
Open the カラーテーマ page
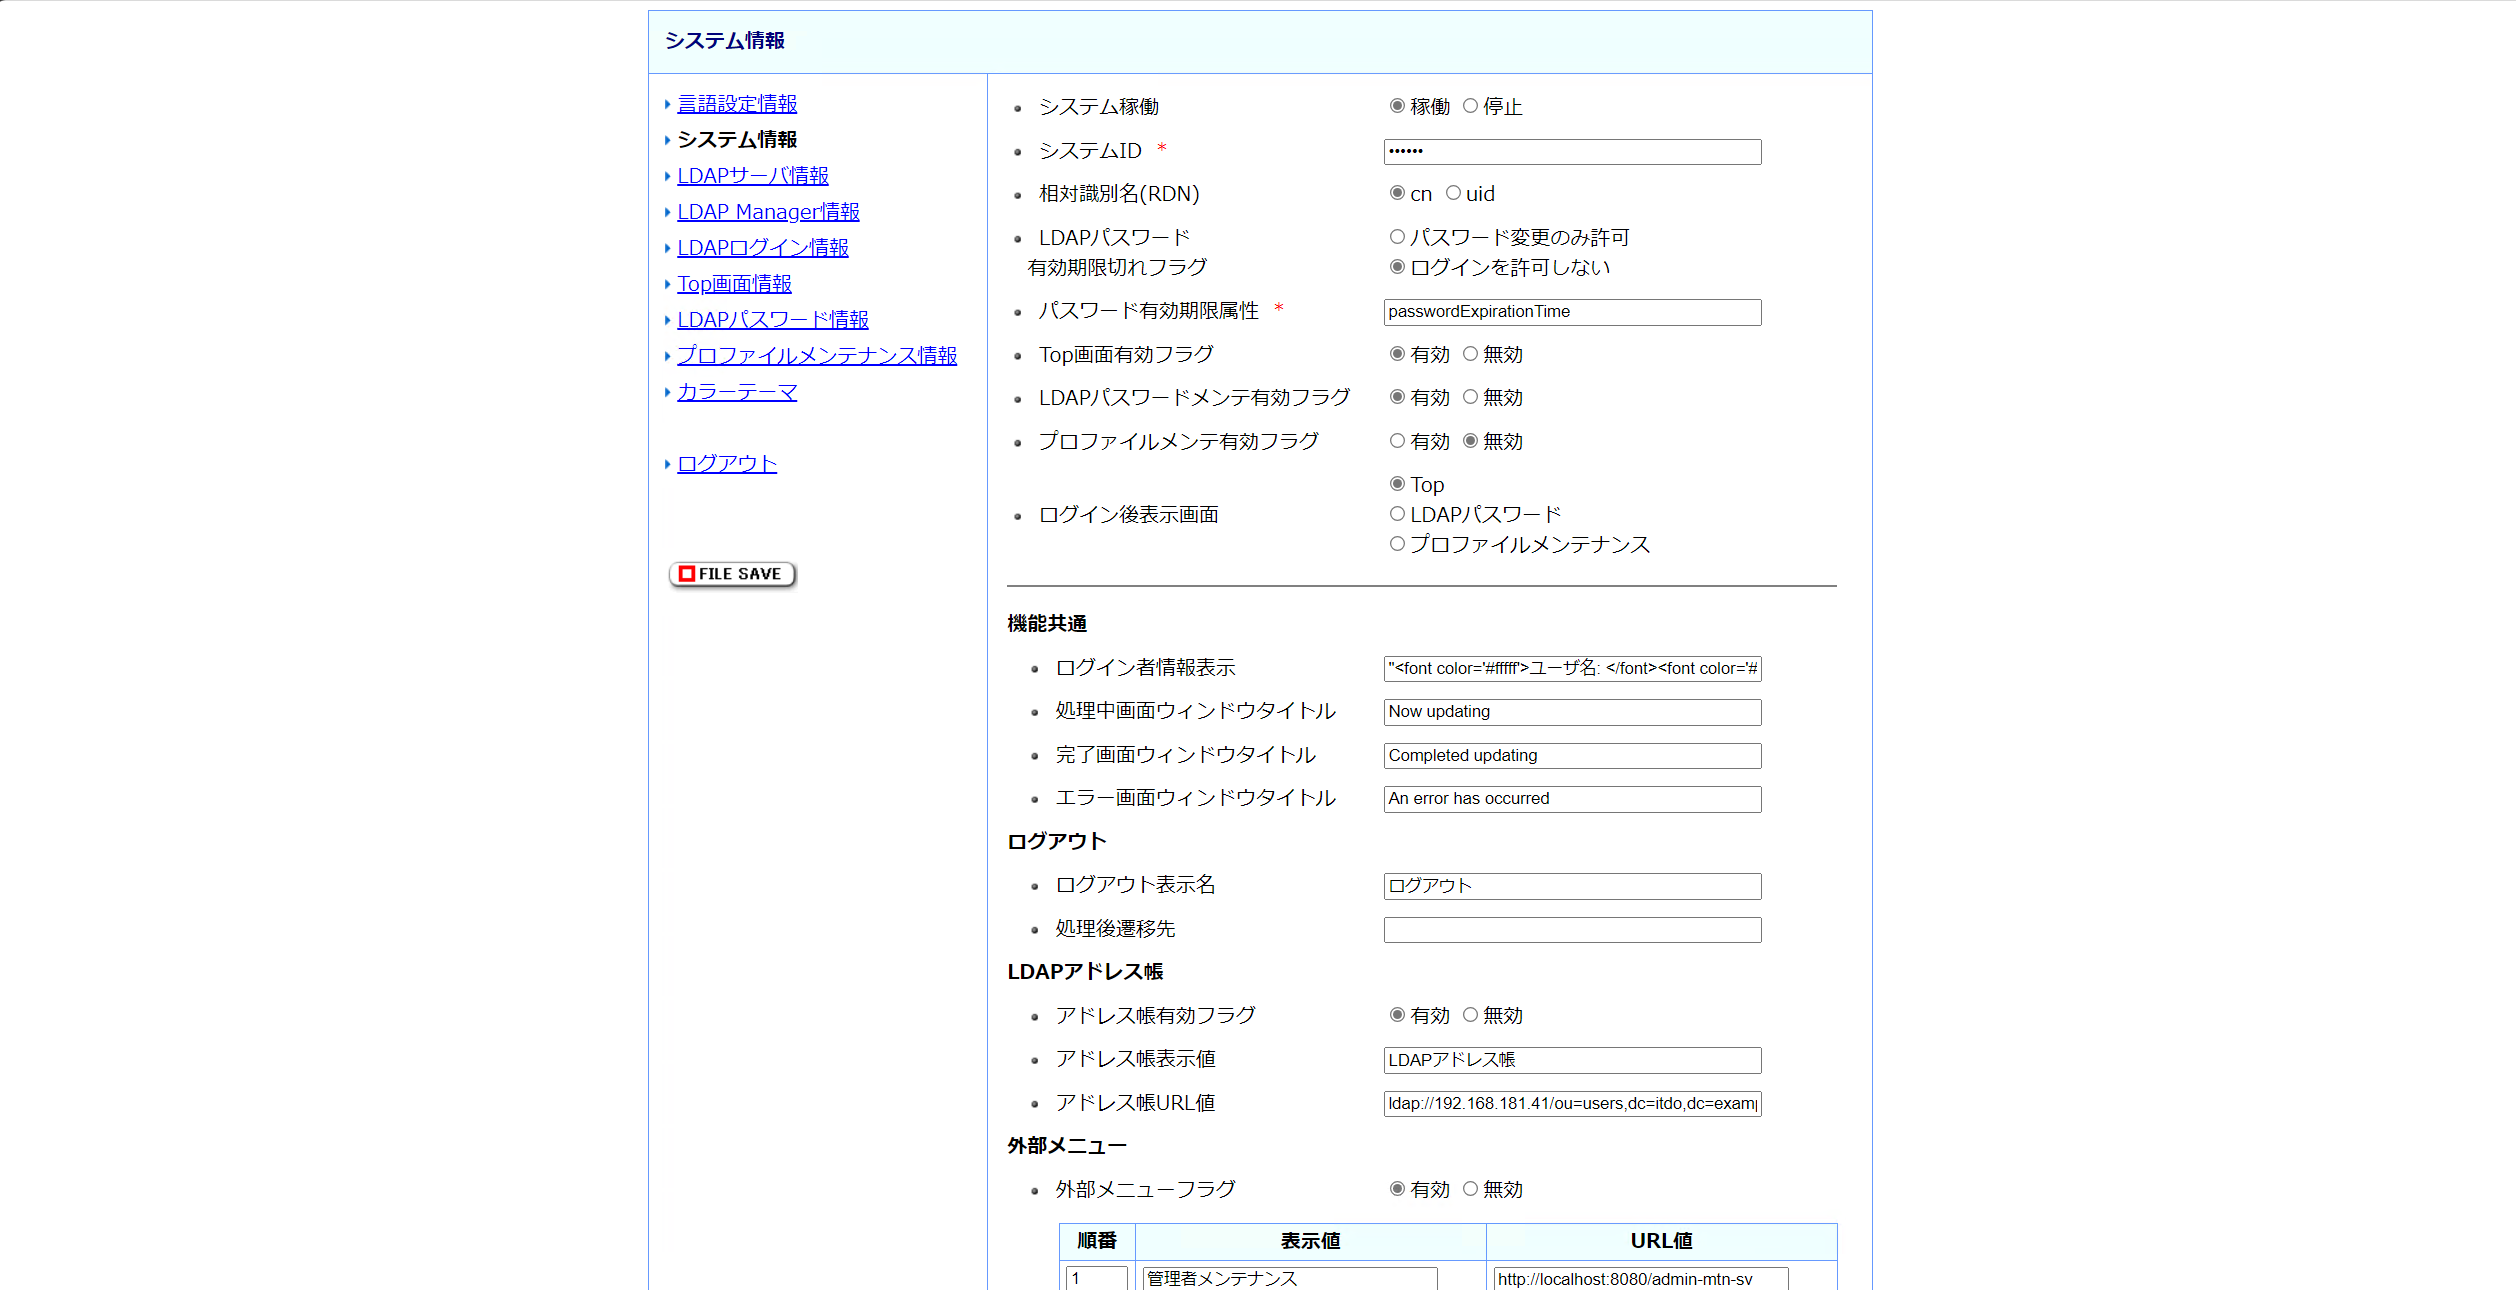pyautogui.click(x=737, y=392)
